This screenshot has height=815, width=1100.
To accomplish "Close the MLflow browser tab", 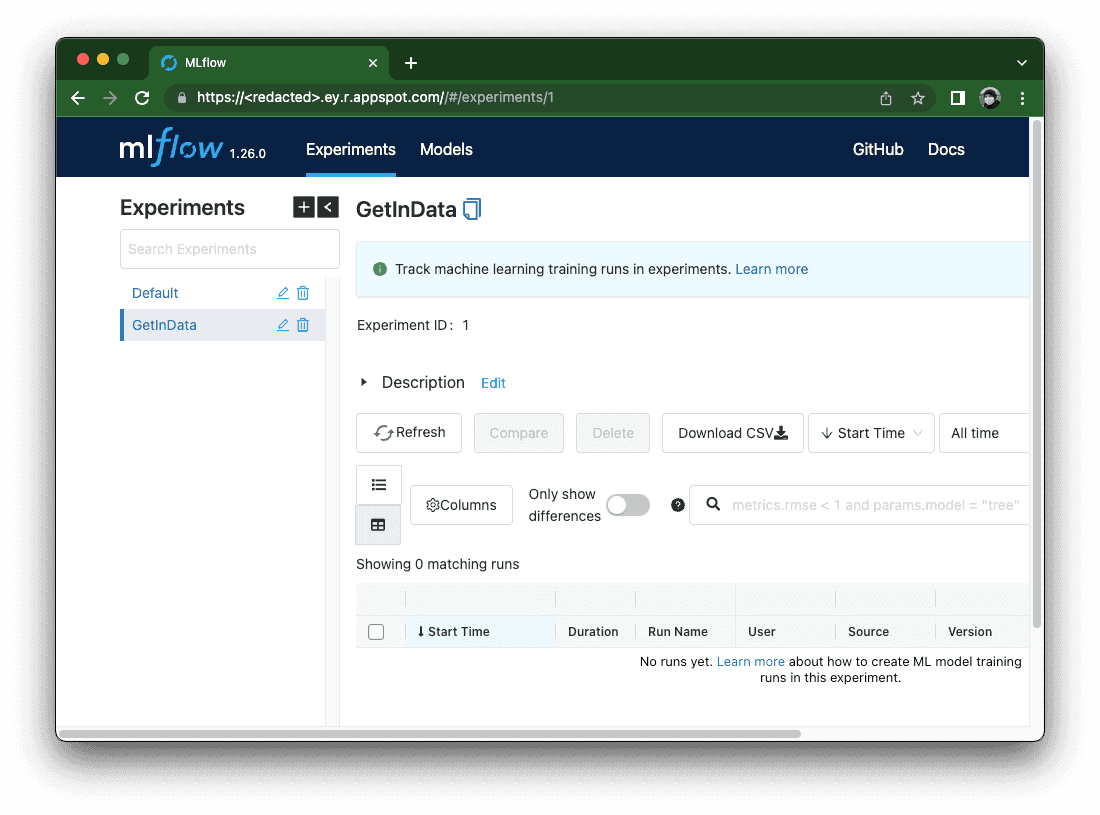I will 373,63.
